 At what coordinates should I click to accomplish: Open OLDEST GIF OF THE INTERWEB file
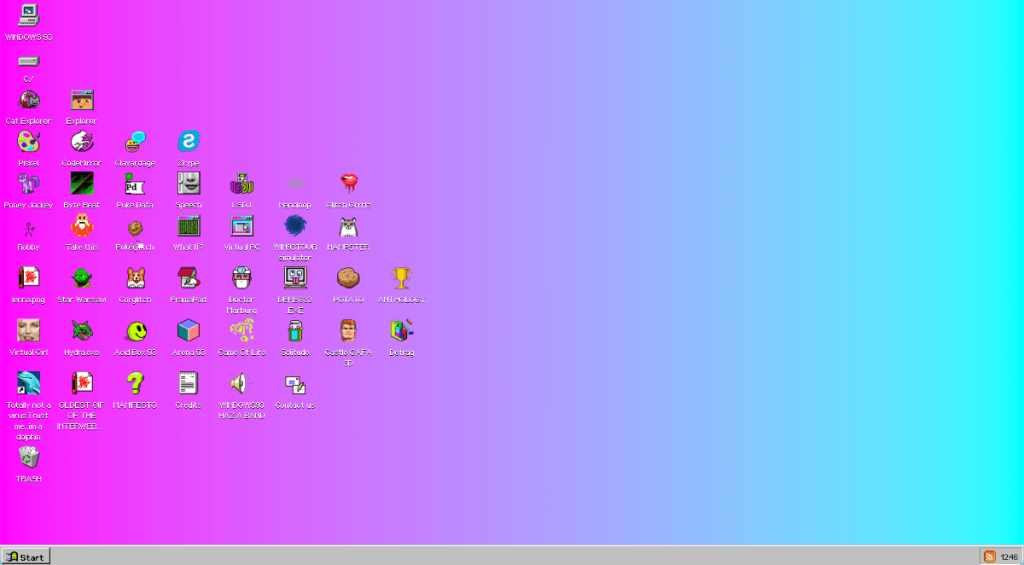coord(82,383)
